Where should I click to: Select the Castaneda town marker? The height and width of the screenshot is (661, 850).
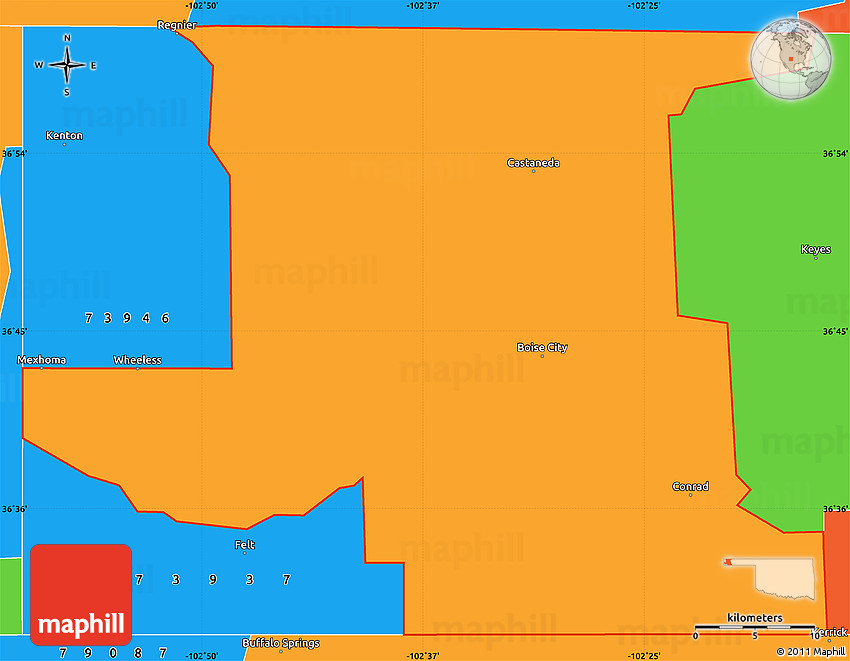(533, 171)
